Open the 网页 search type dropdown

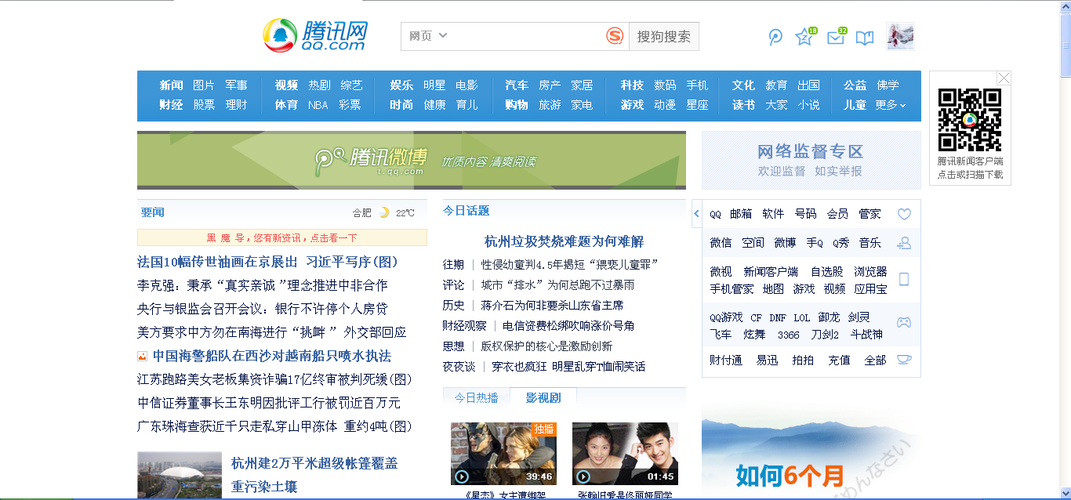coord(428,36)
